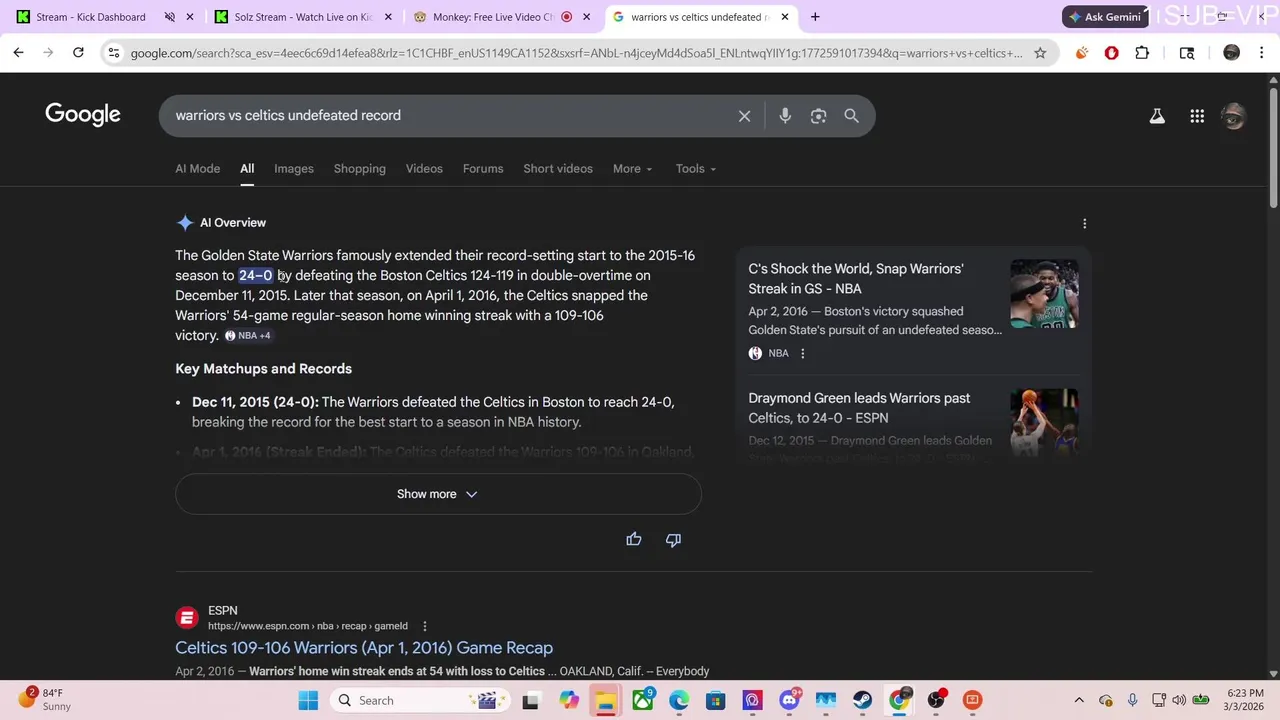
Task: Select the Forums search tab
Action: coord(483,169)
